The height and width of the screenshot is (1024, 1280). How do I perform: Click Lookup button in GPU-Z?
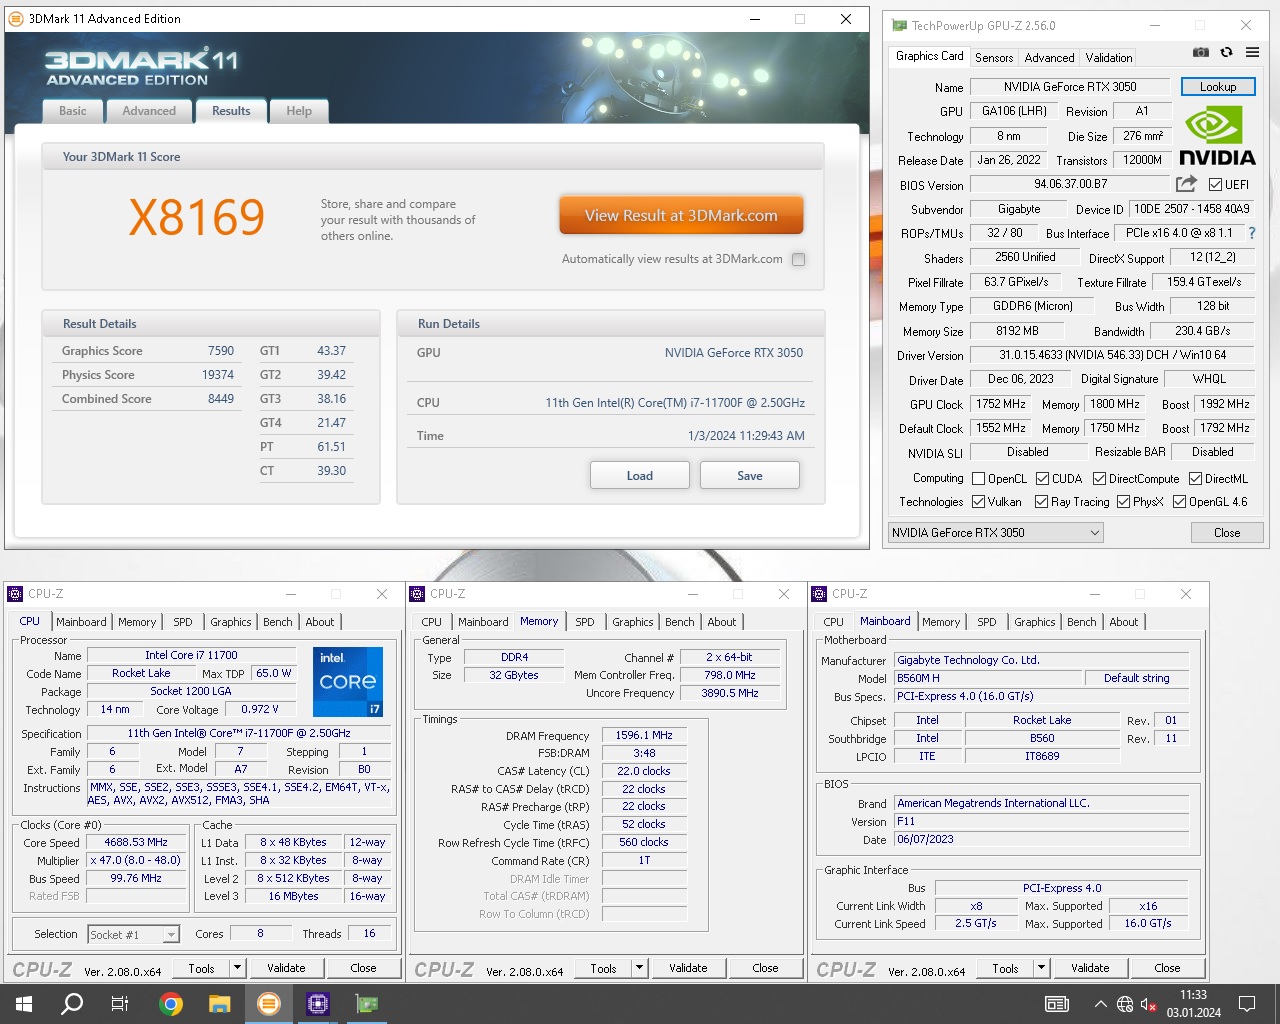tap(1218, 87)
